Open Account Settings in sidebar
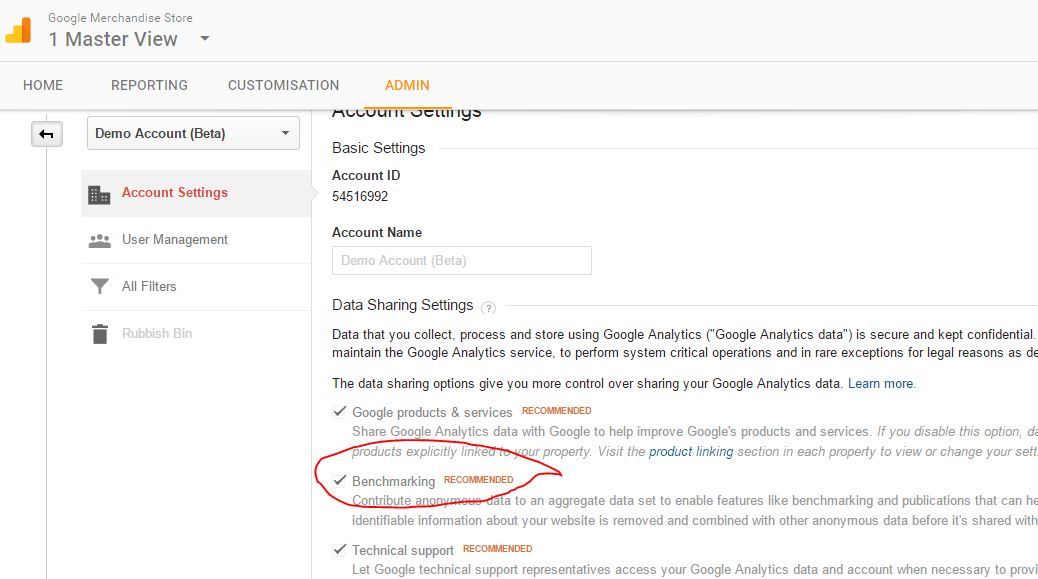 point(196,193)
